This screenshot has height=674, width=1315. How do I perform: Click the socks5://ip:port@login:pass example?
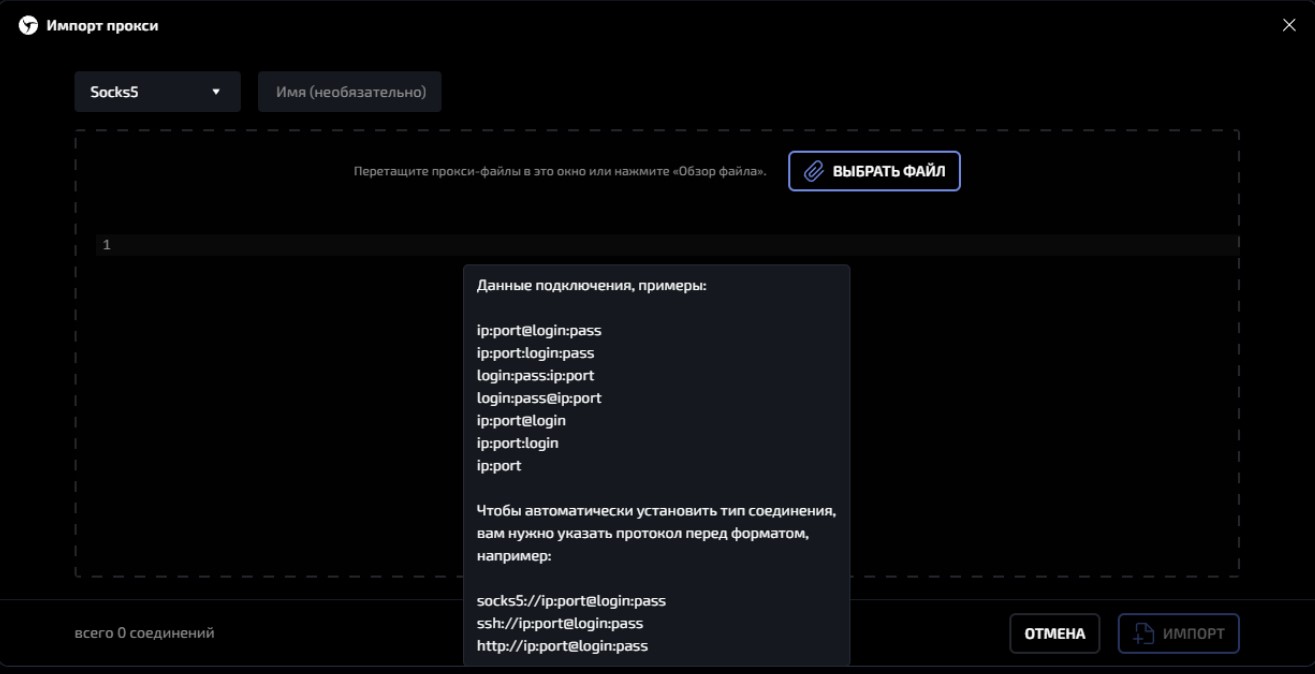click(571, 601)
